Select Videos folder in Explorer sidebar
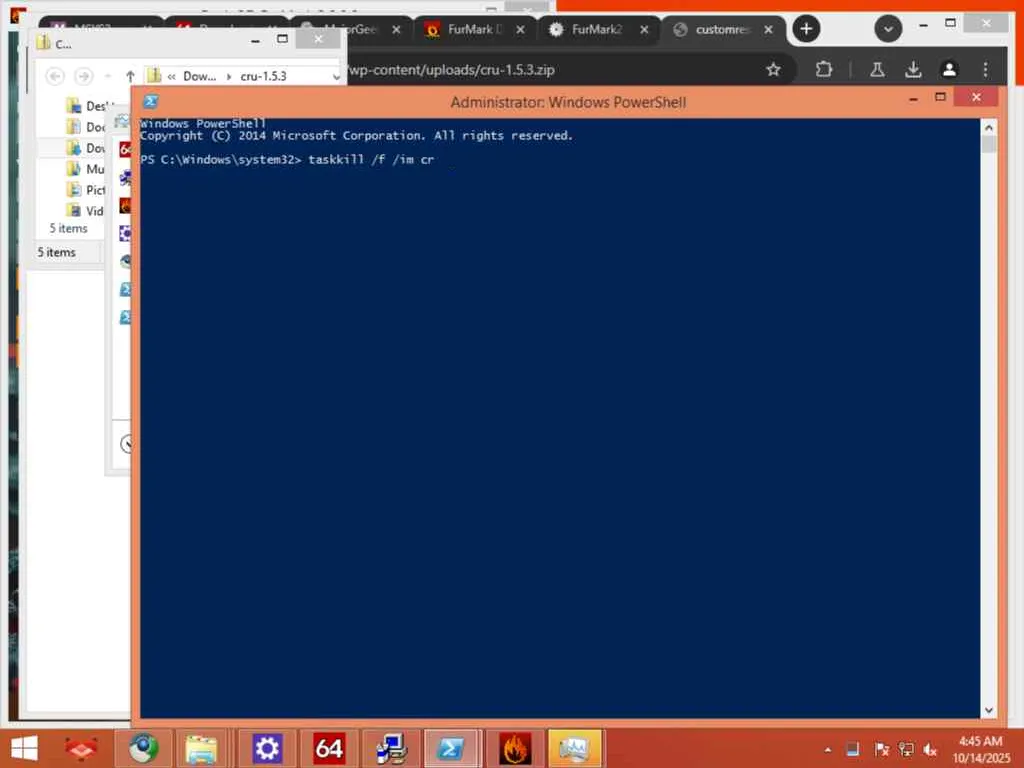Viewport: 1024px width, 768px height. pos(86,211)
